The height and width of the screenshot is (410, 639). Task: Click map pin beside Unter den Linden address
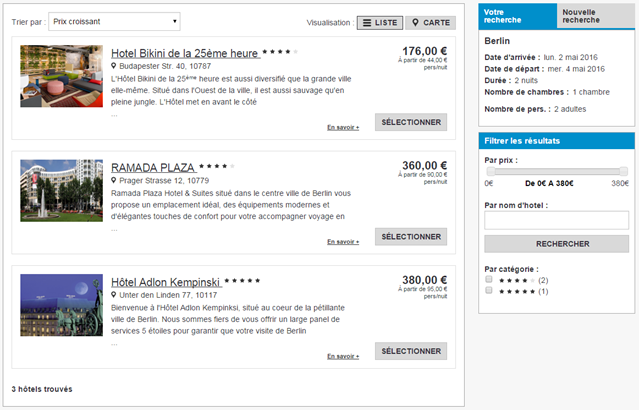(114, 296)
